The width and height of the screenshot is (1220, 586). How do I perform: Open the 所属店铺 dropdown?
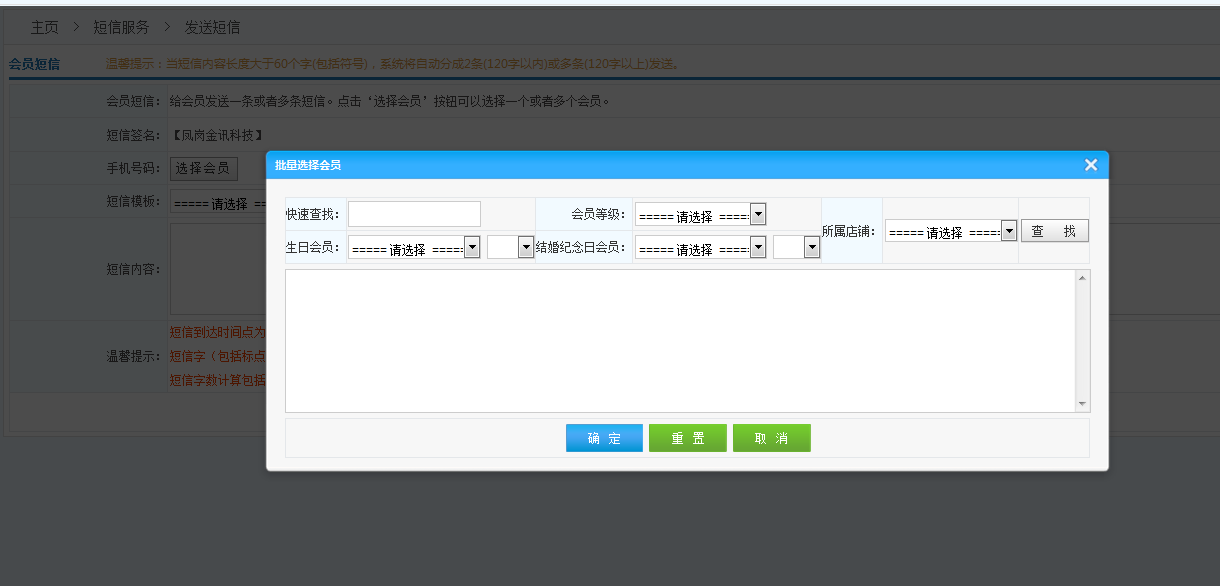pos(951,231)
